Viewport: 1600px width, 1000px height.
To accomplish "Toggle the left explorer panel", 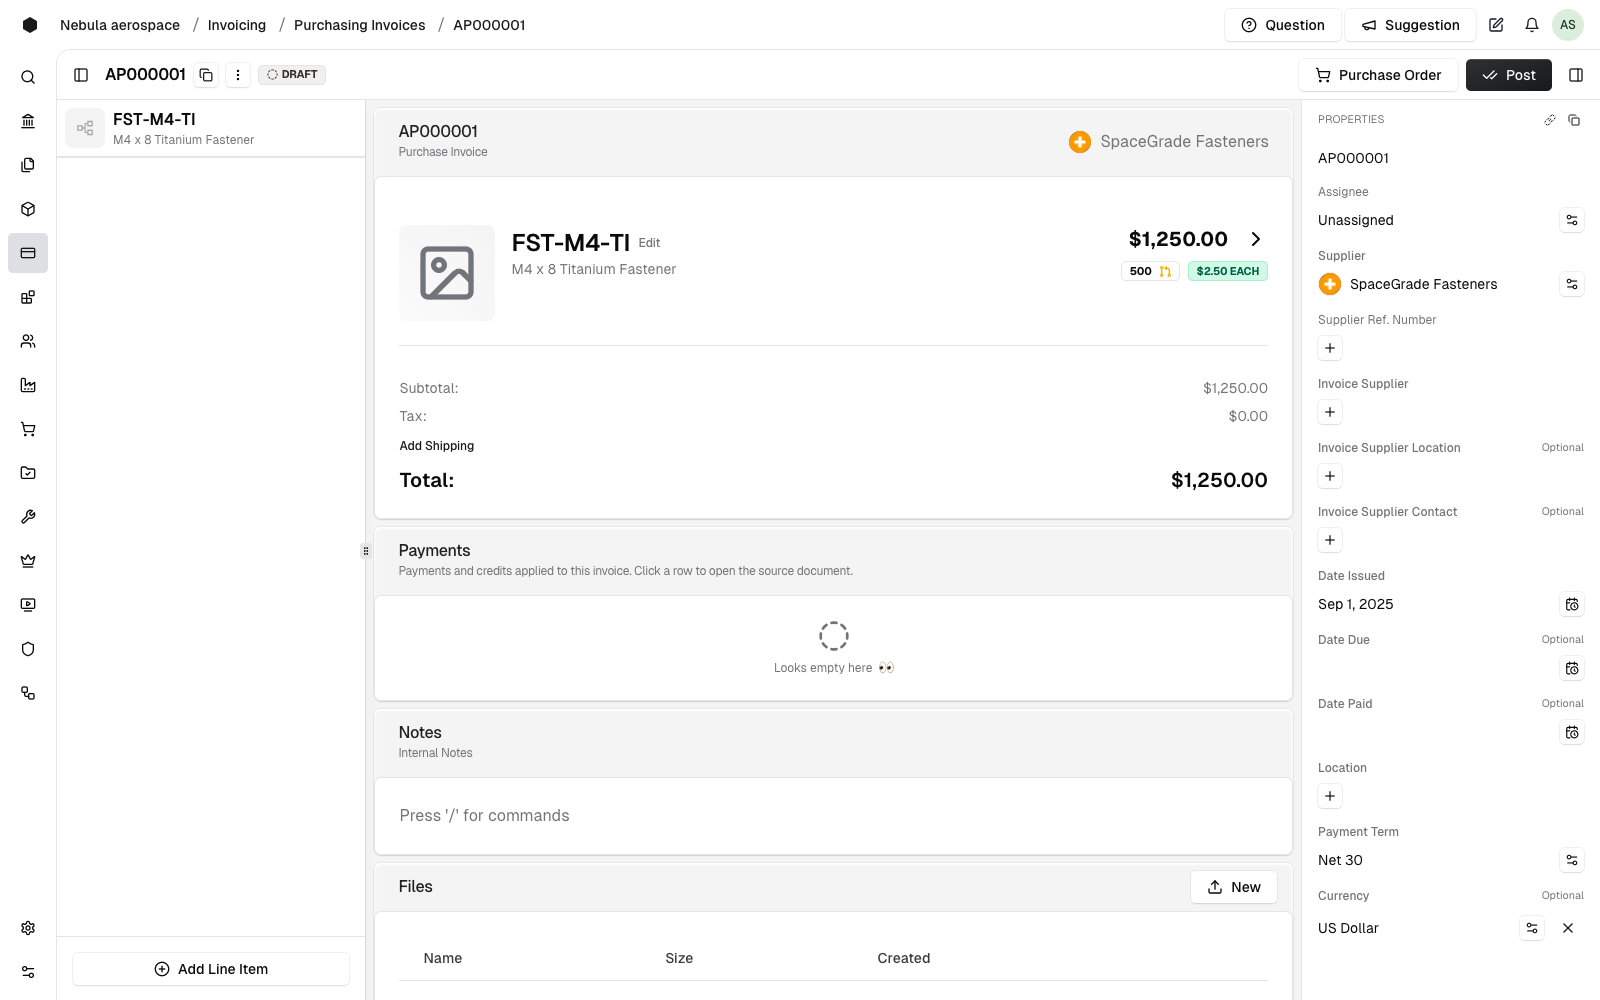I will pos(81,75).
